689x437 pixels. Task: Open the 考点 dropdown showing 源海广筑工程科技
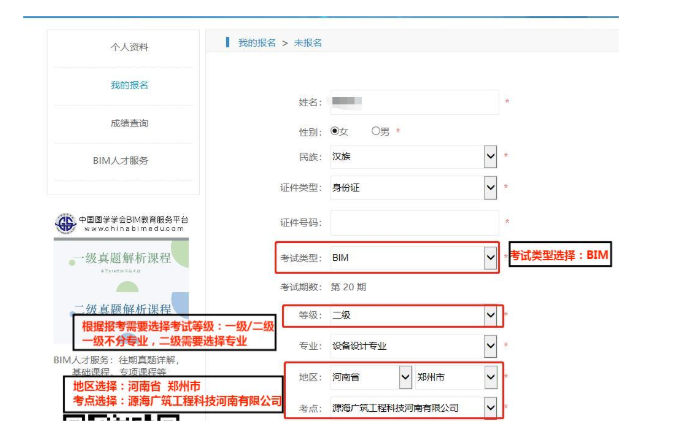pos(413,408)
